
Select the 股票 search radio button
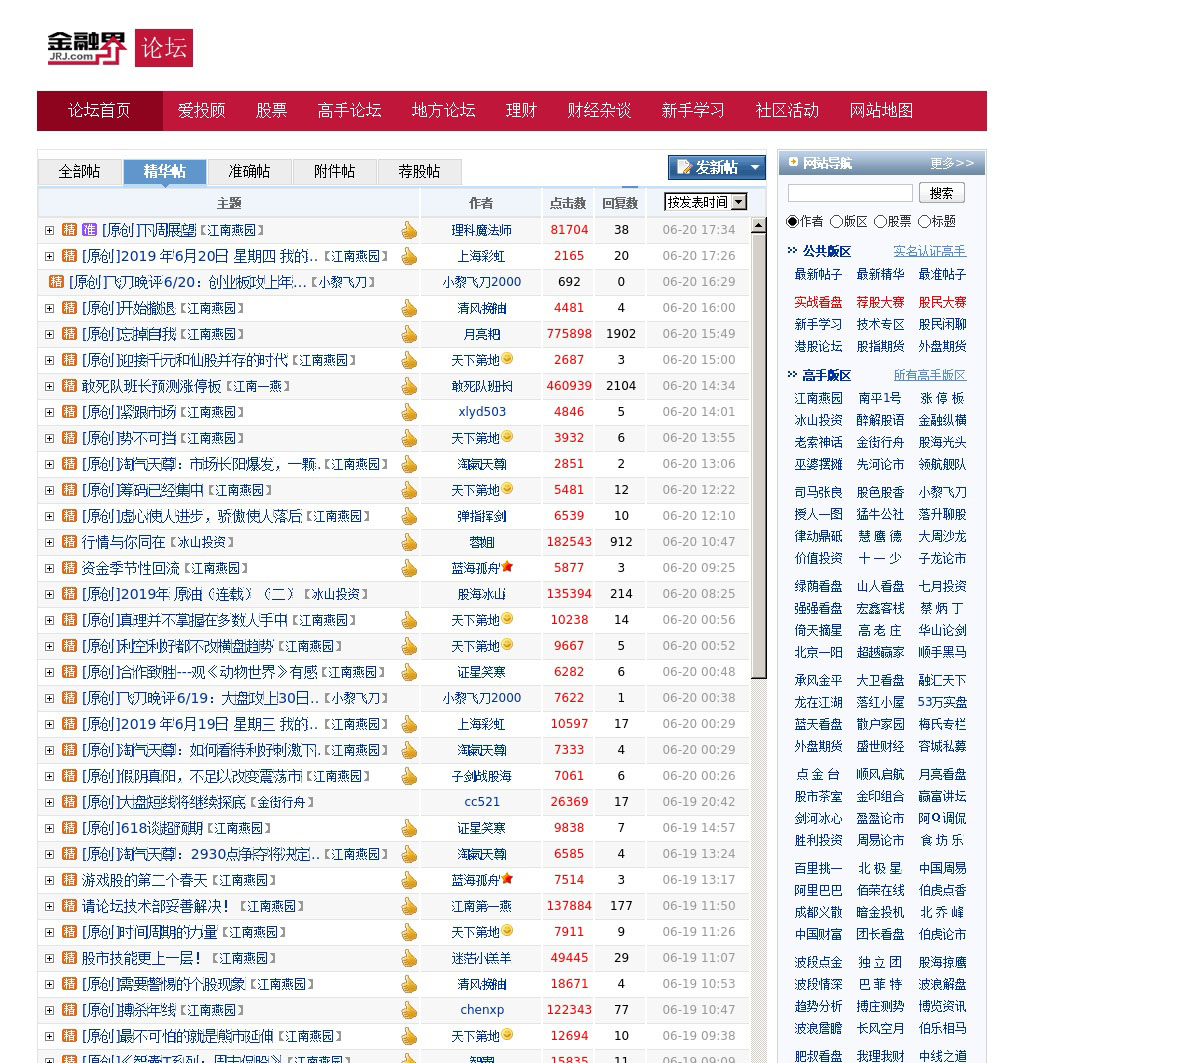880,222
